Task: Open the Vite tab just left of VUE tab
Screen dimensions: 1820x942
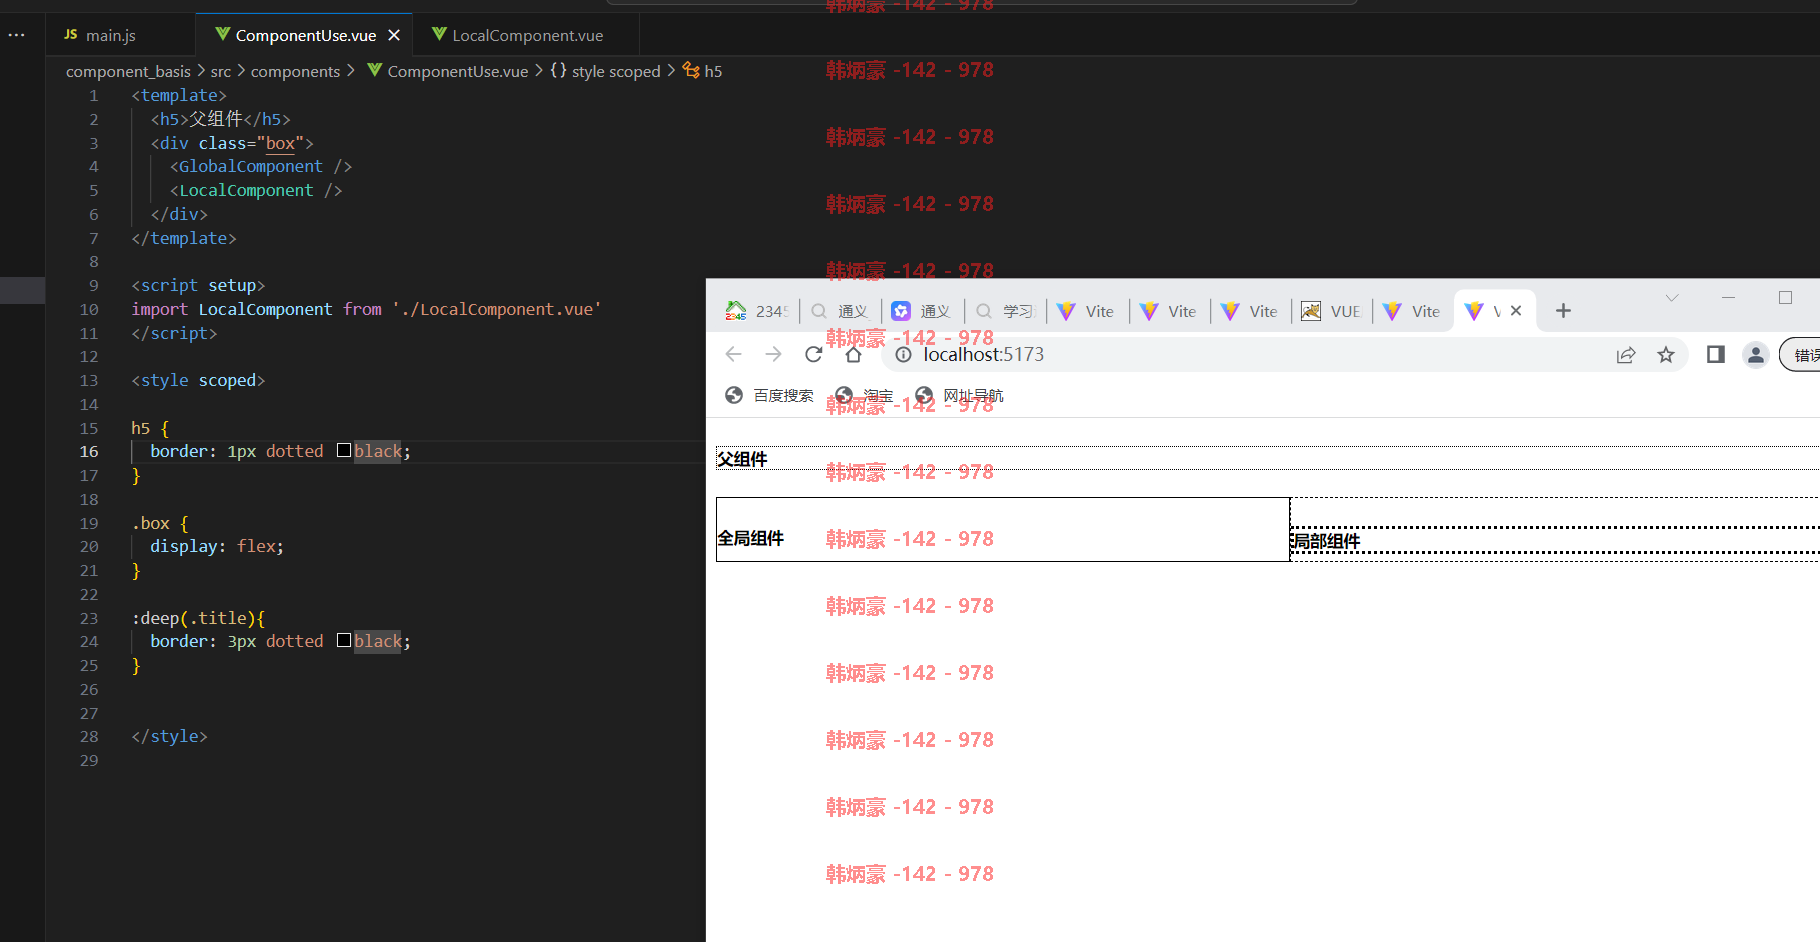Action: pos(1250,311)
